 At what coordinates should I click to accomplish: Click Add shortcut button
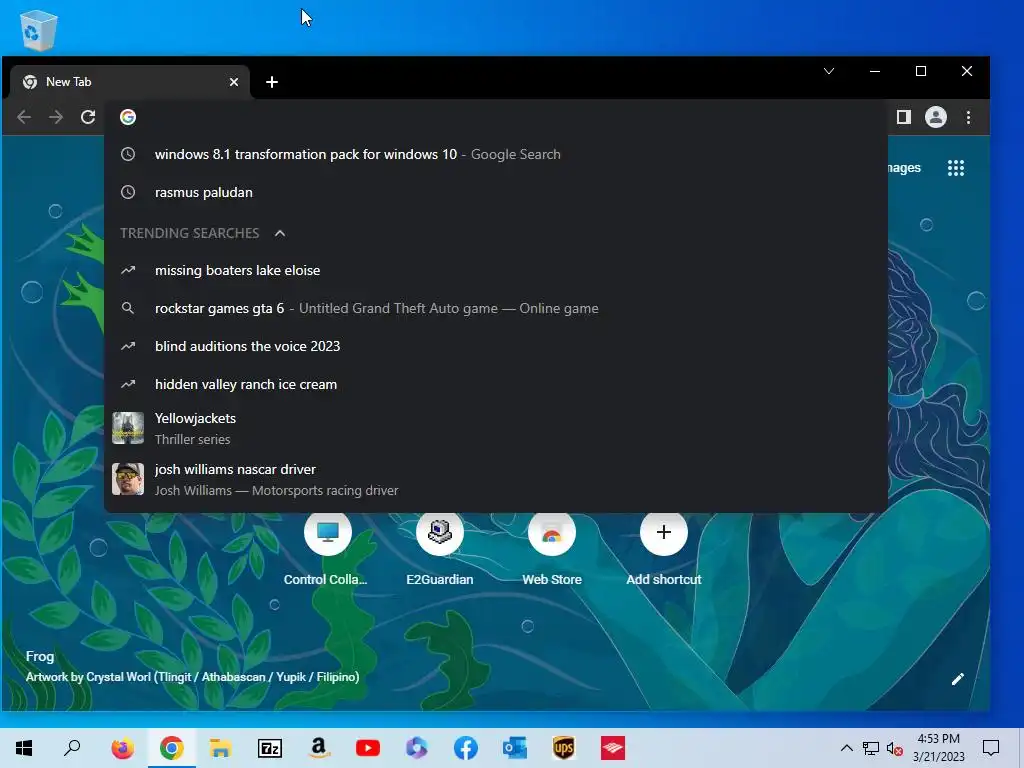click(x=664, y=549)
